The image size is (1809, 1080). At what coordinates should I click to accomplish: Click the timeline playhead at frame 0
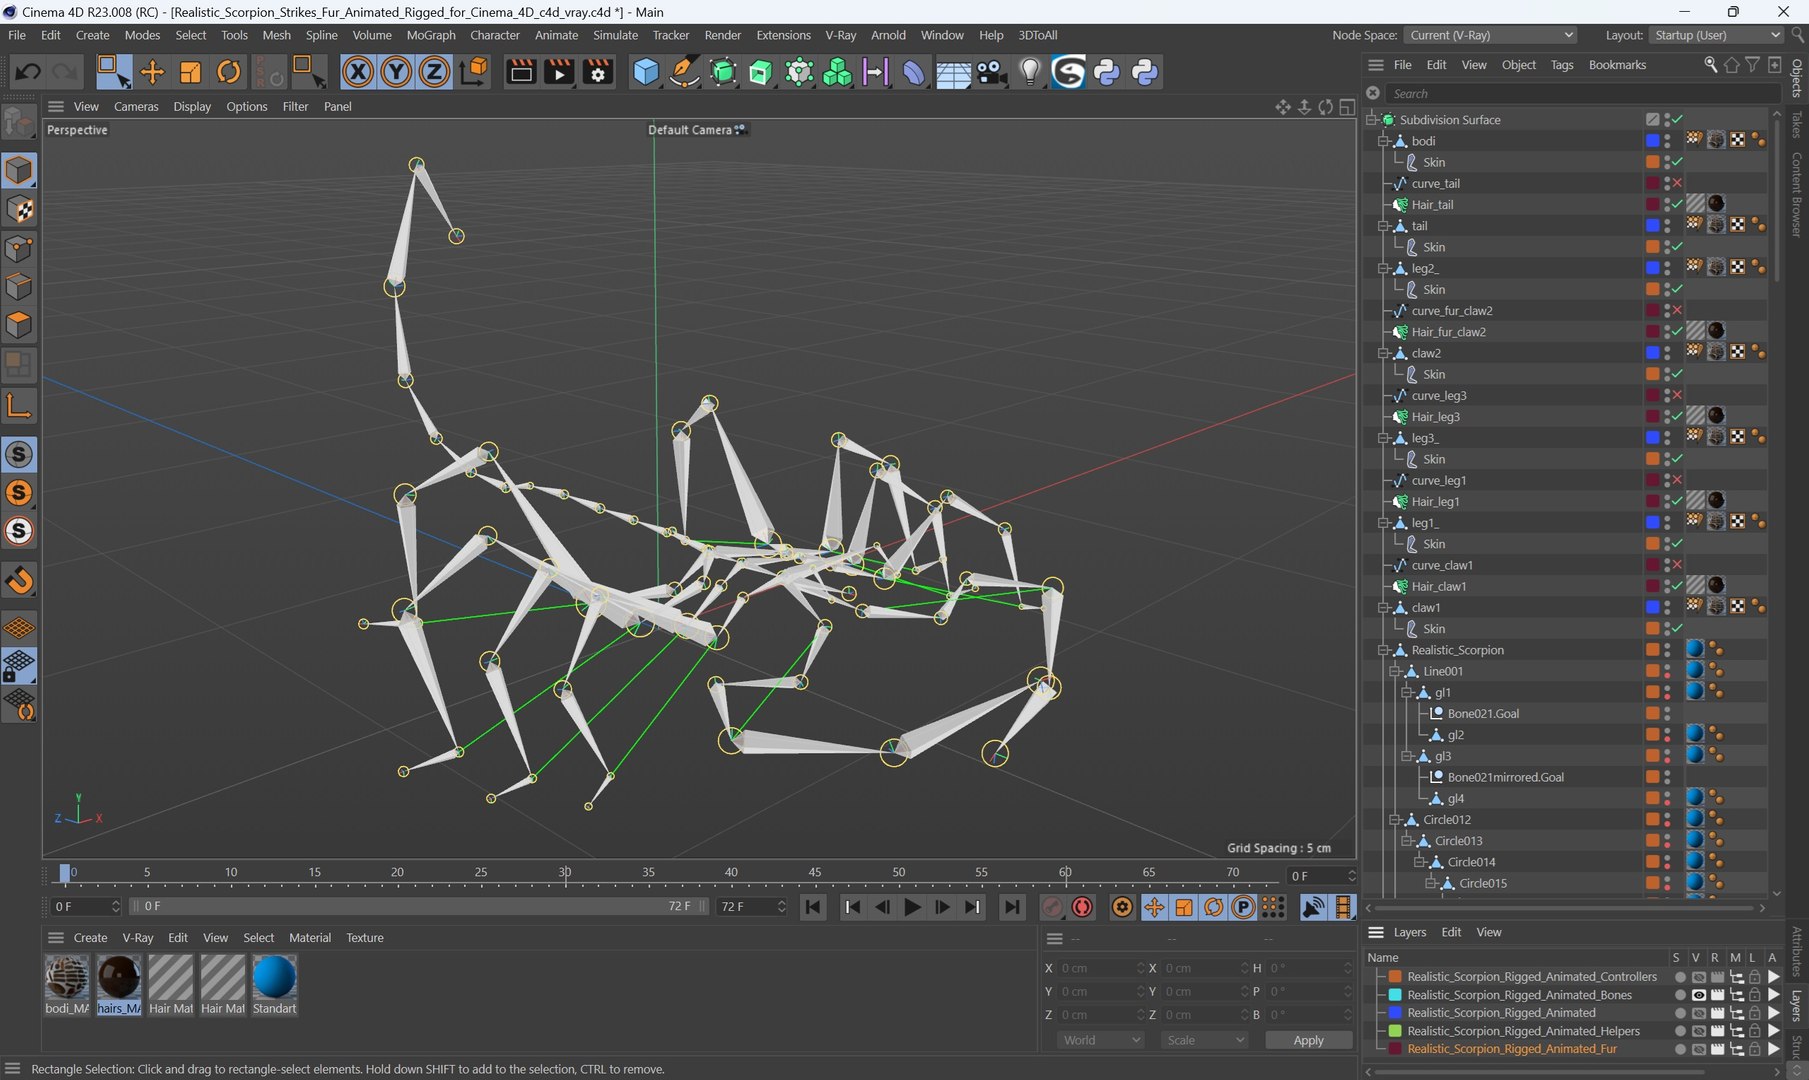[65, 873]
